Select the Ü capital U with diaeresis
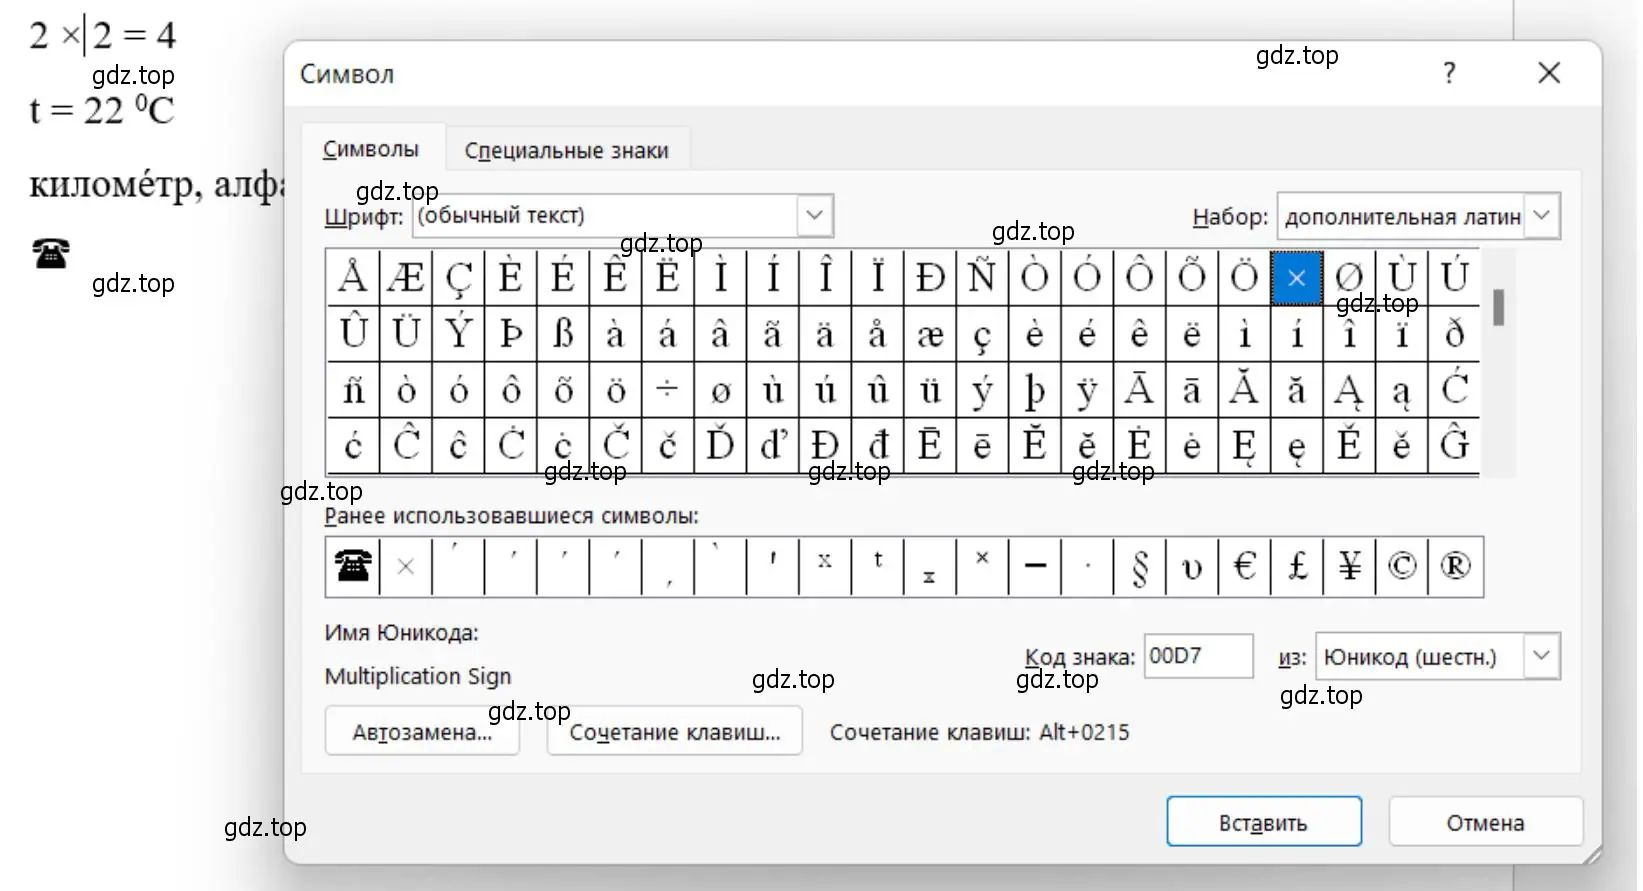Image resolution: width=1643 pixels, height=891 pixels. (x=406, y=334)
